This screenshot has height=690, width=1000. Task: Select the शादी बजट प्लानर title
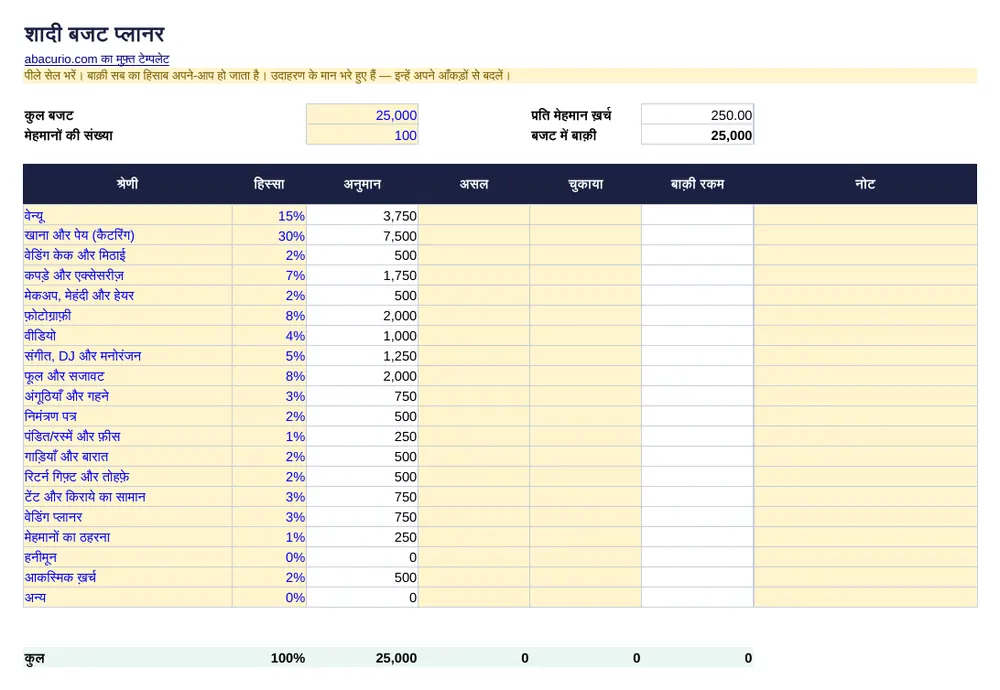tap(94, 34)
